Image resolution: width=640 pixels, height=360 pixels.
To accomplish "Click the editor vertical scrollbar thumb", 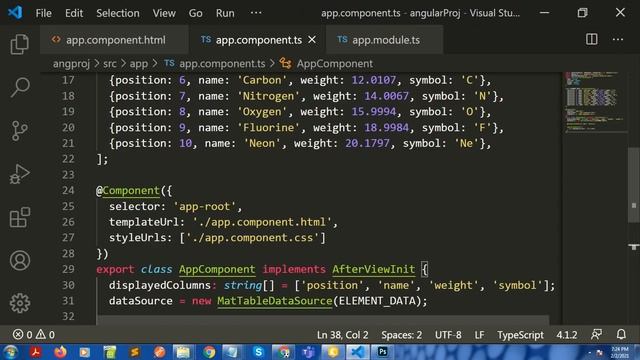I will 633,184.
